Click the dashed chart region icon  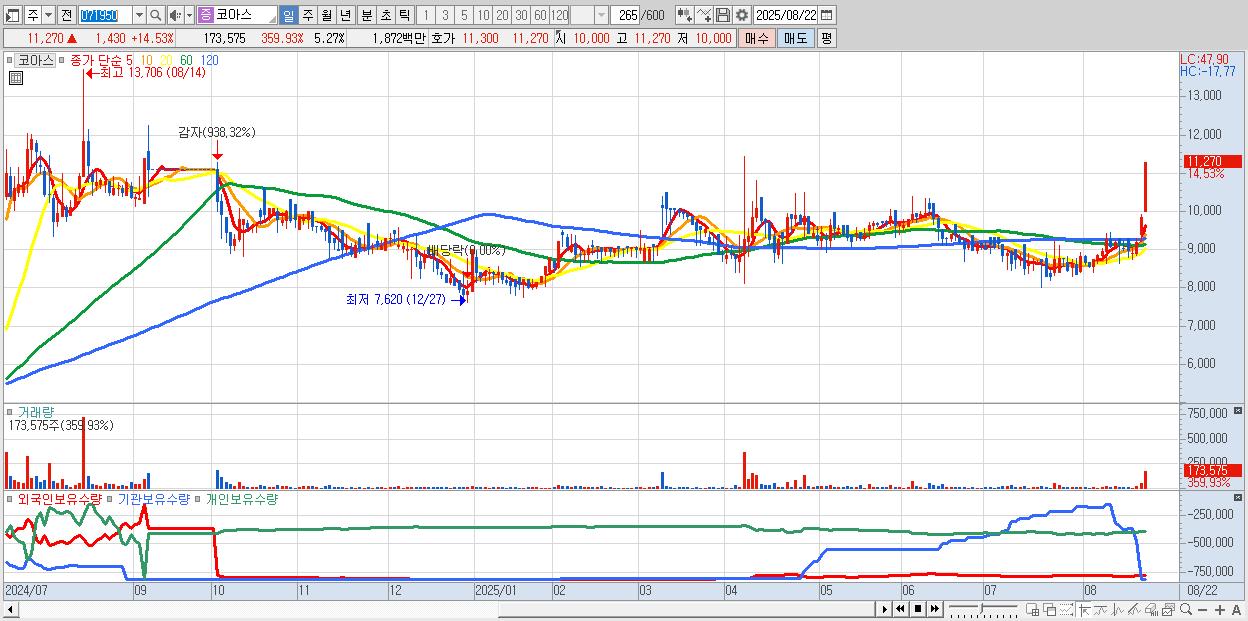point(1066,609)
